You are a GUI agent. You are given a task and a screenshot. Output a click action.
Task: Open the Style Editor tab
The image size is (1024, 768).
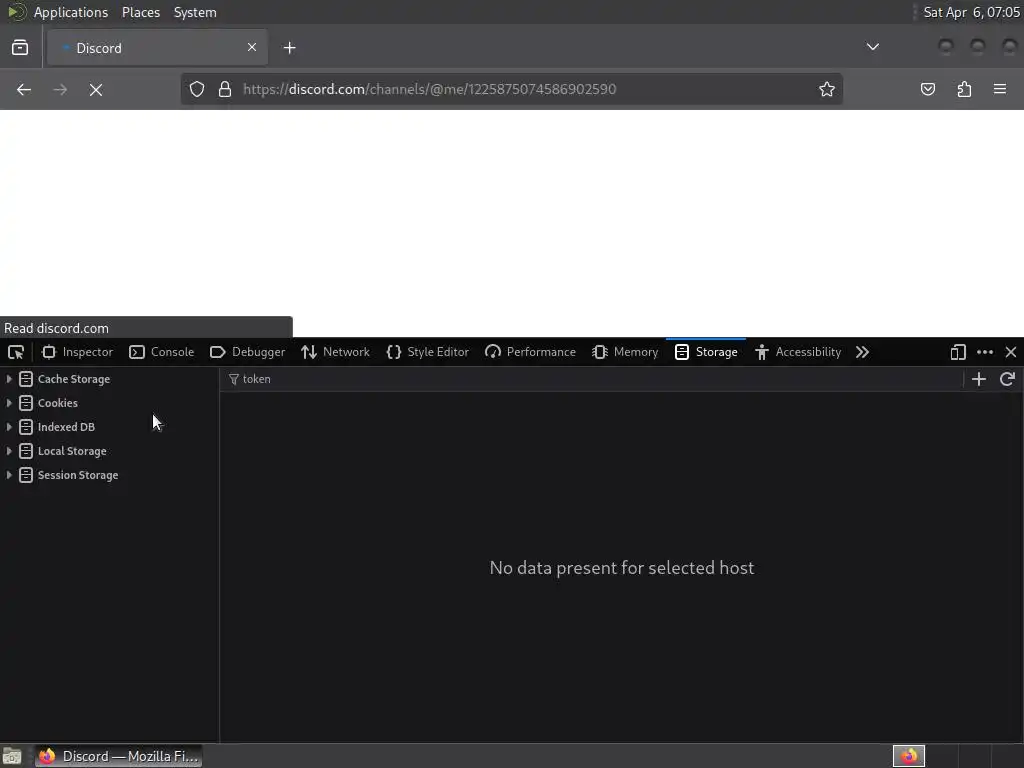(428, 352)
